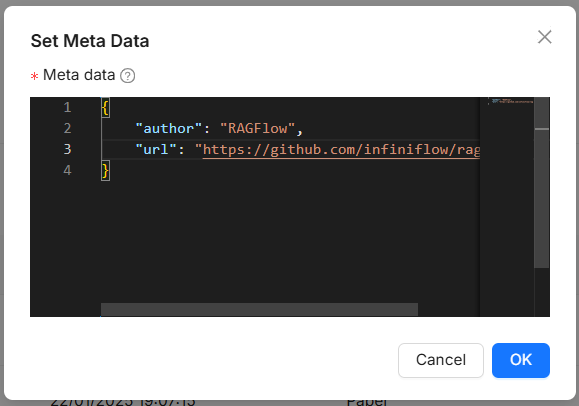Click the opening curly brace on line 1
Viewport: 579px width, 406px height.
105,108
